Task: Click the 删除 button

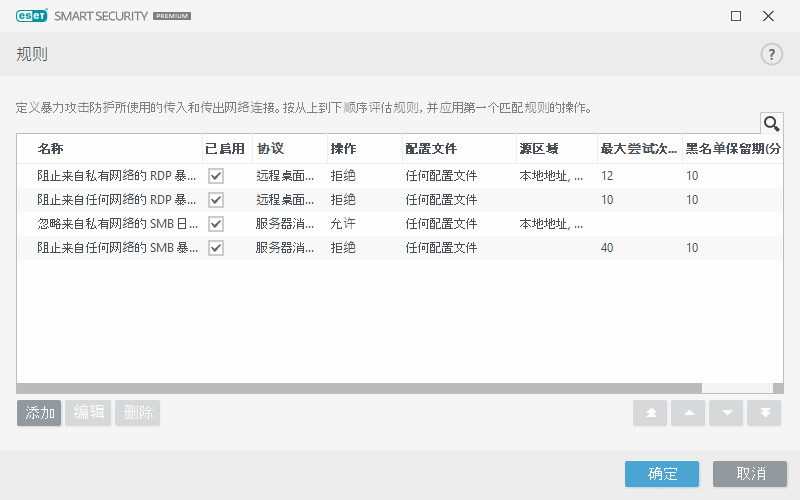Action: pyautogui.click(x=138, y=413)
